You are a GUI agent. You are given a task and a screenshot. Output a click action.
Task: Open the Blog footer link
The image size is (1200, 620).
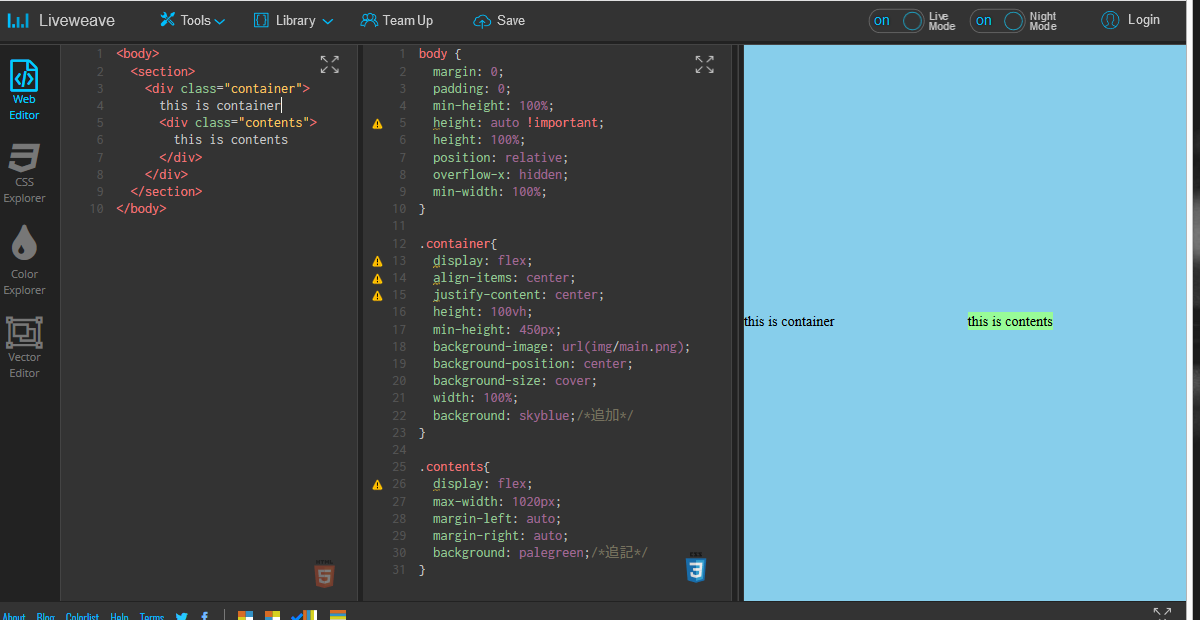(46, 617)
